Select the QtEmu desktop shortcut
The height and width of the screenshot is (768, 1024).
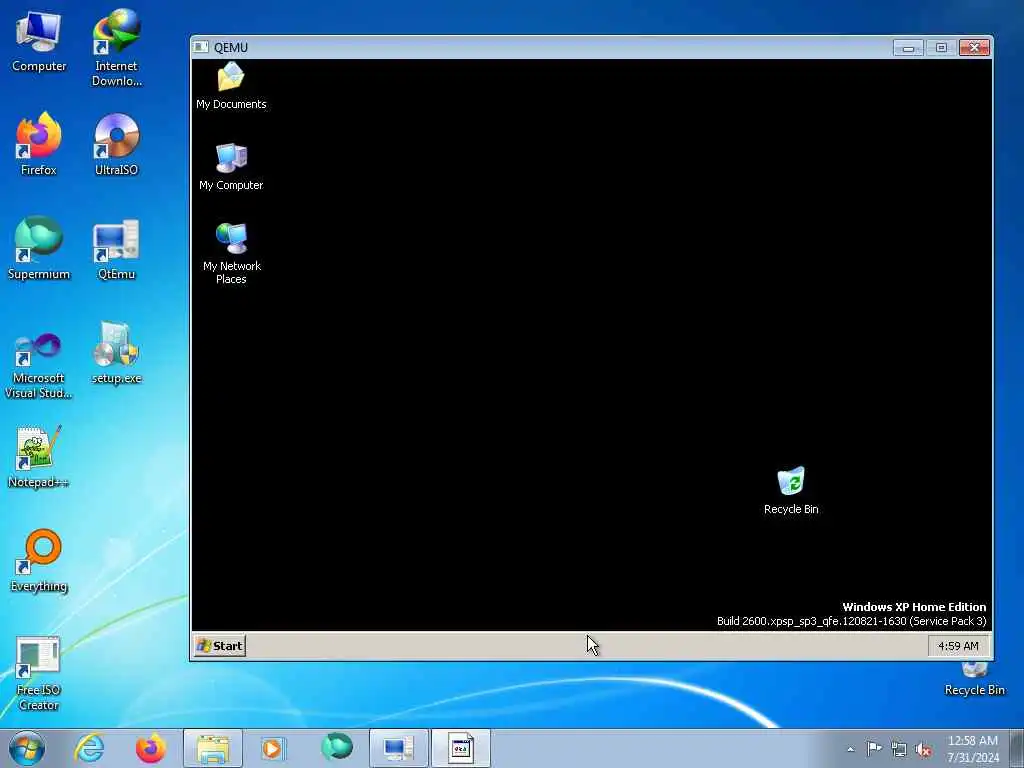click(x=116, y=249)
